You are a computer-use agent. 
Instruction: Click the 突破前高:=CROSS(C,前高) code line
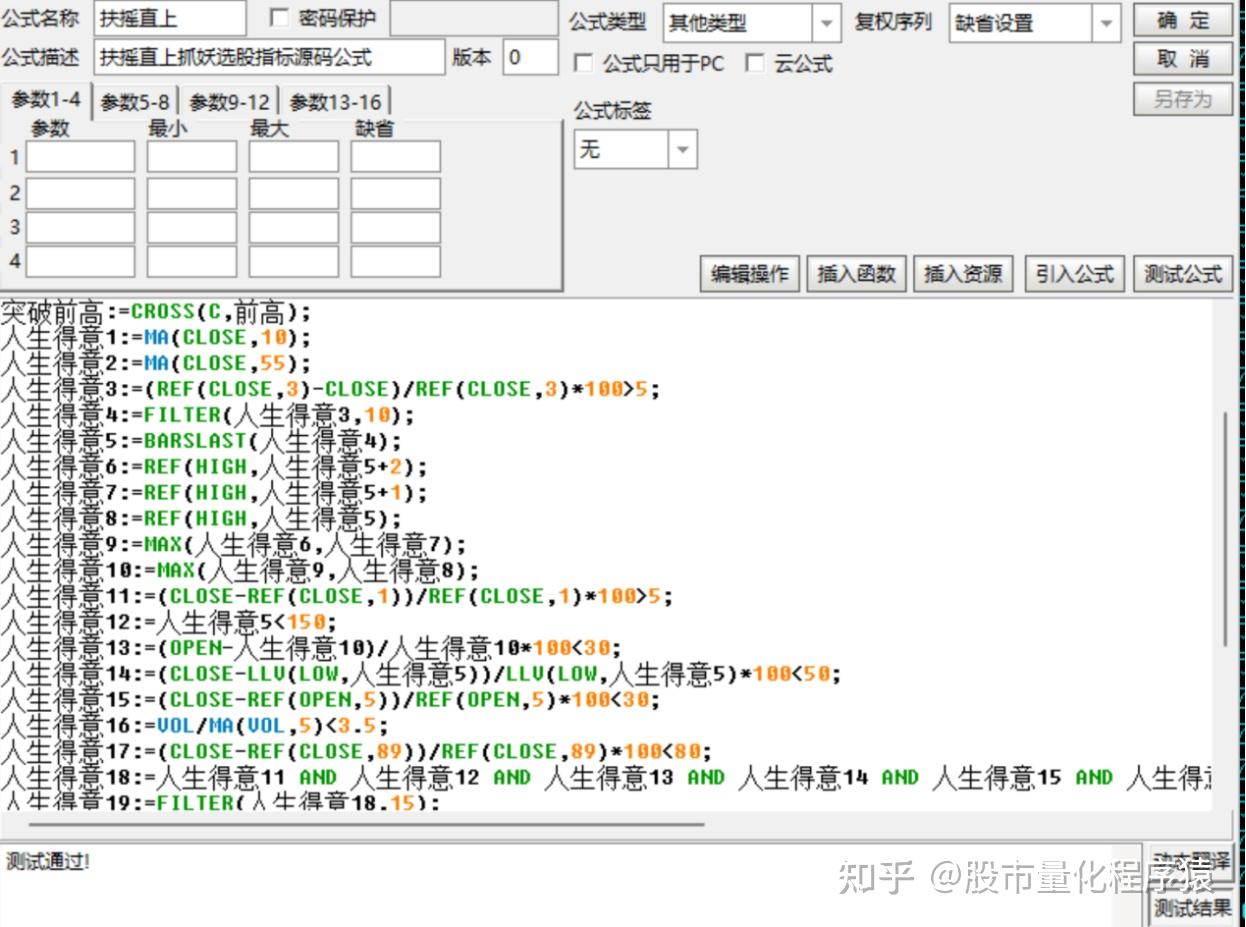pyautogui.click(x=156, y=311)
